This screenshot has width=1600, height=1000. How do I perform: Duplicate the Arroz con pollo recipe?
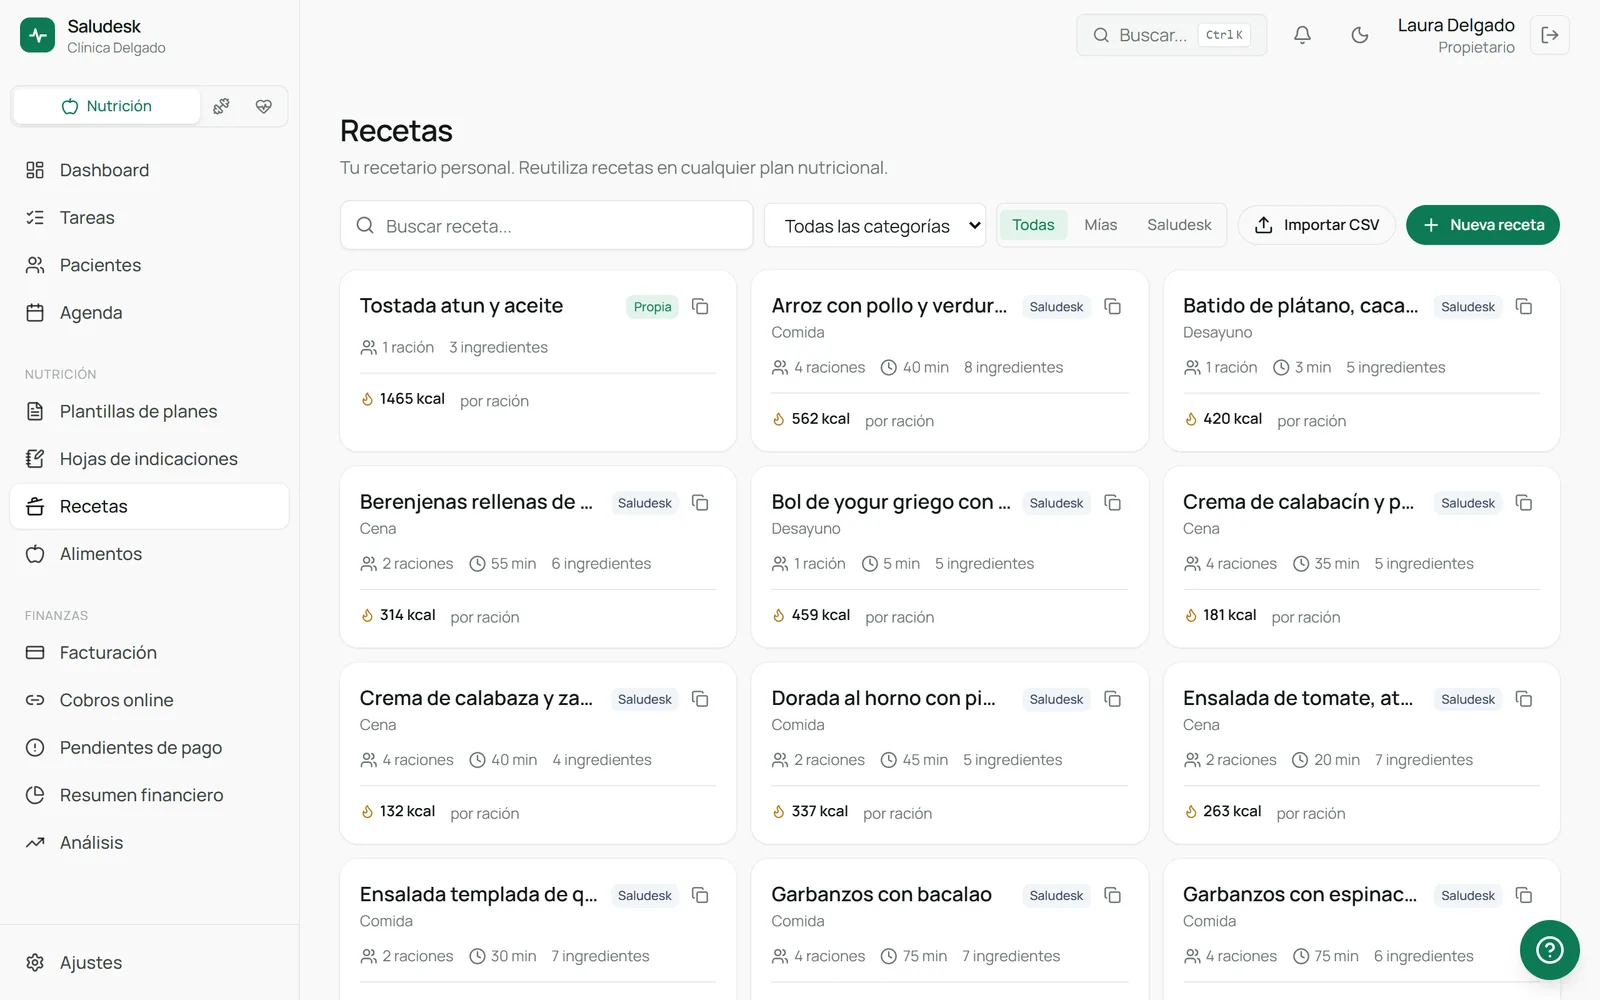tap(1112, 306)
